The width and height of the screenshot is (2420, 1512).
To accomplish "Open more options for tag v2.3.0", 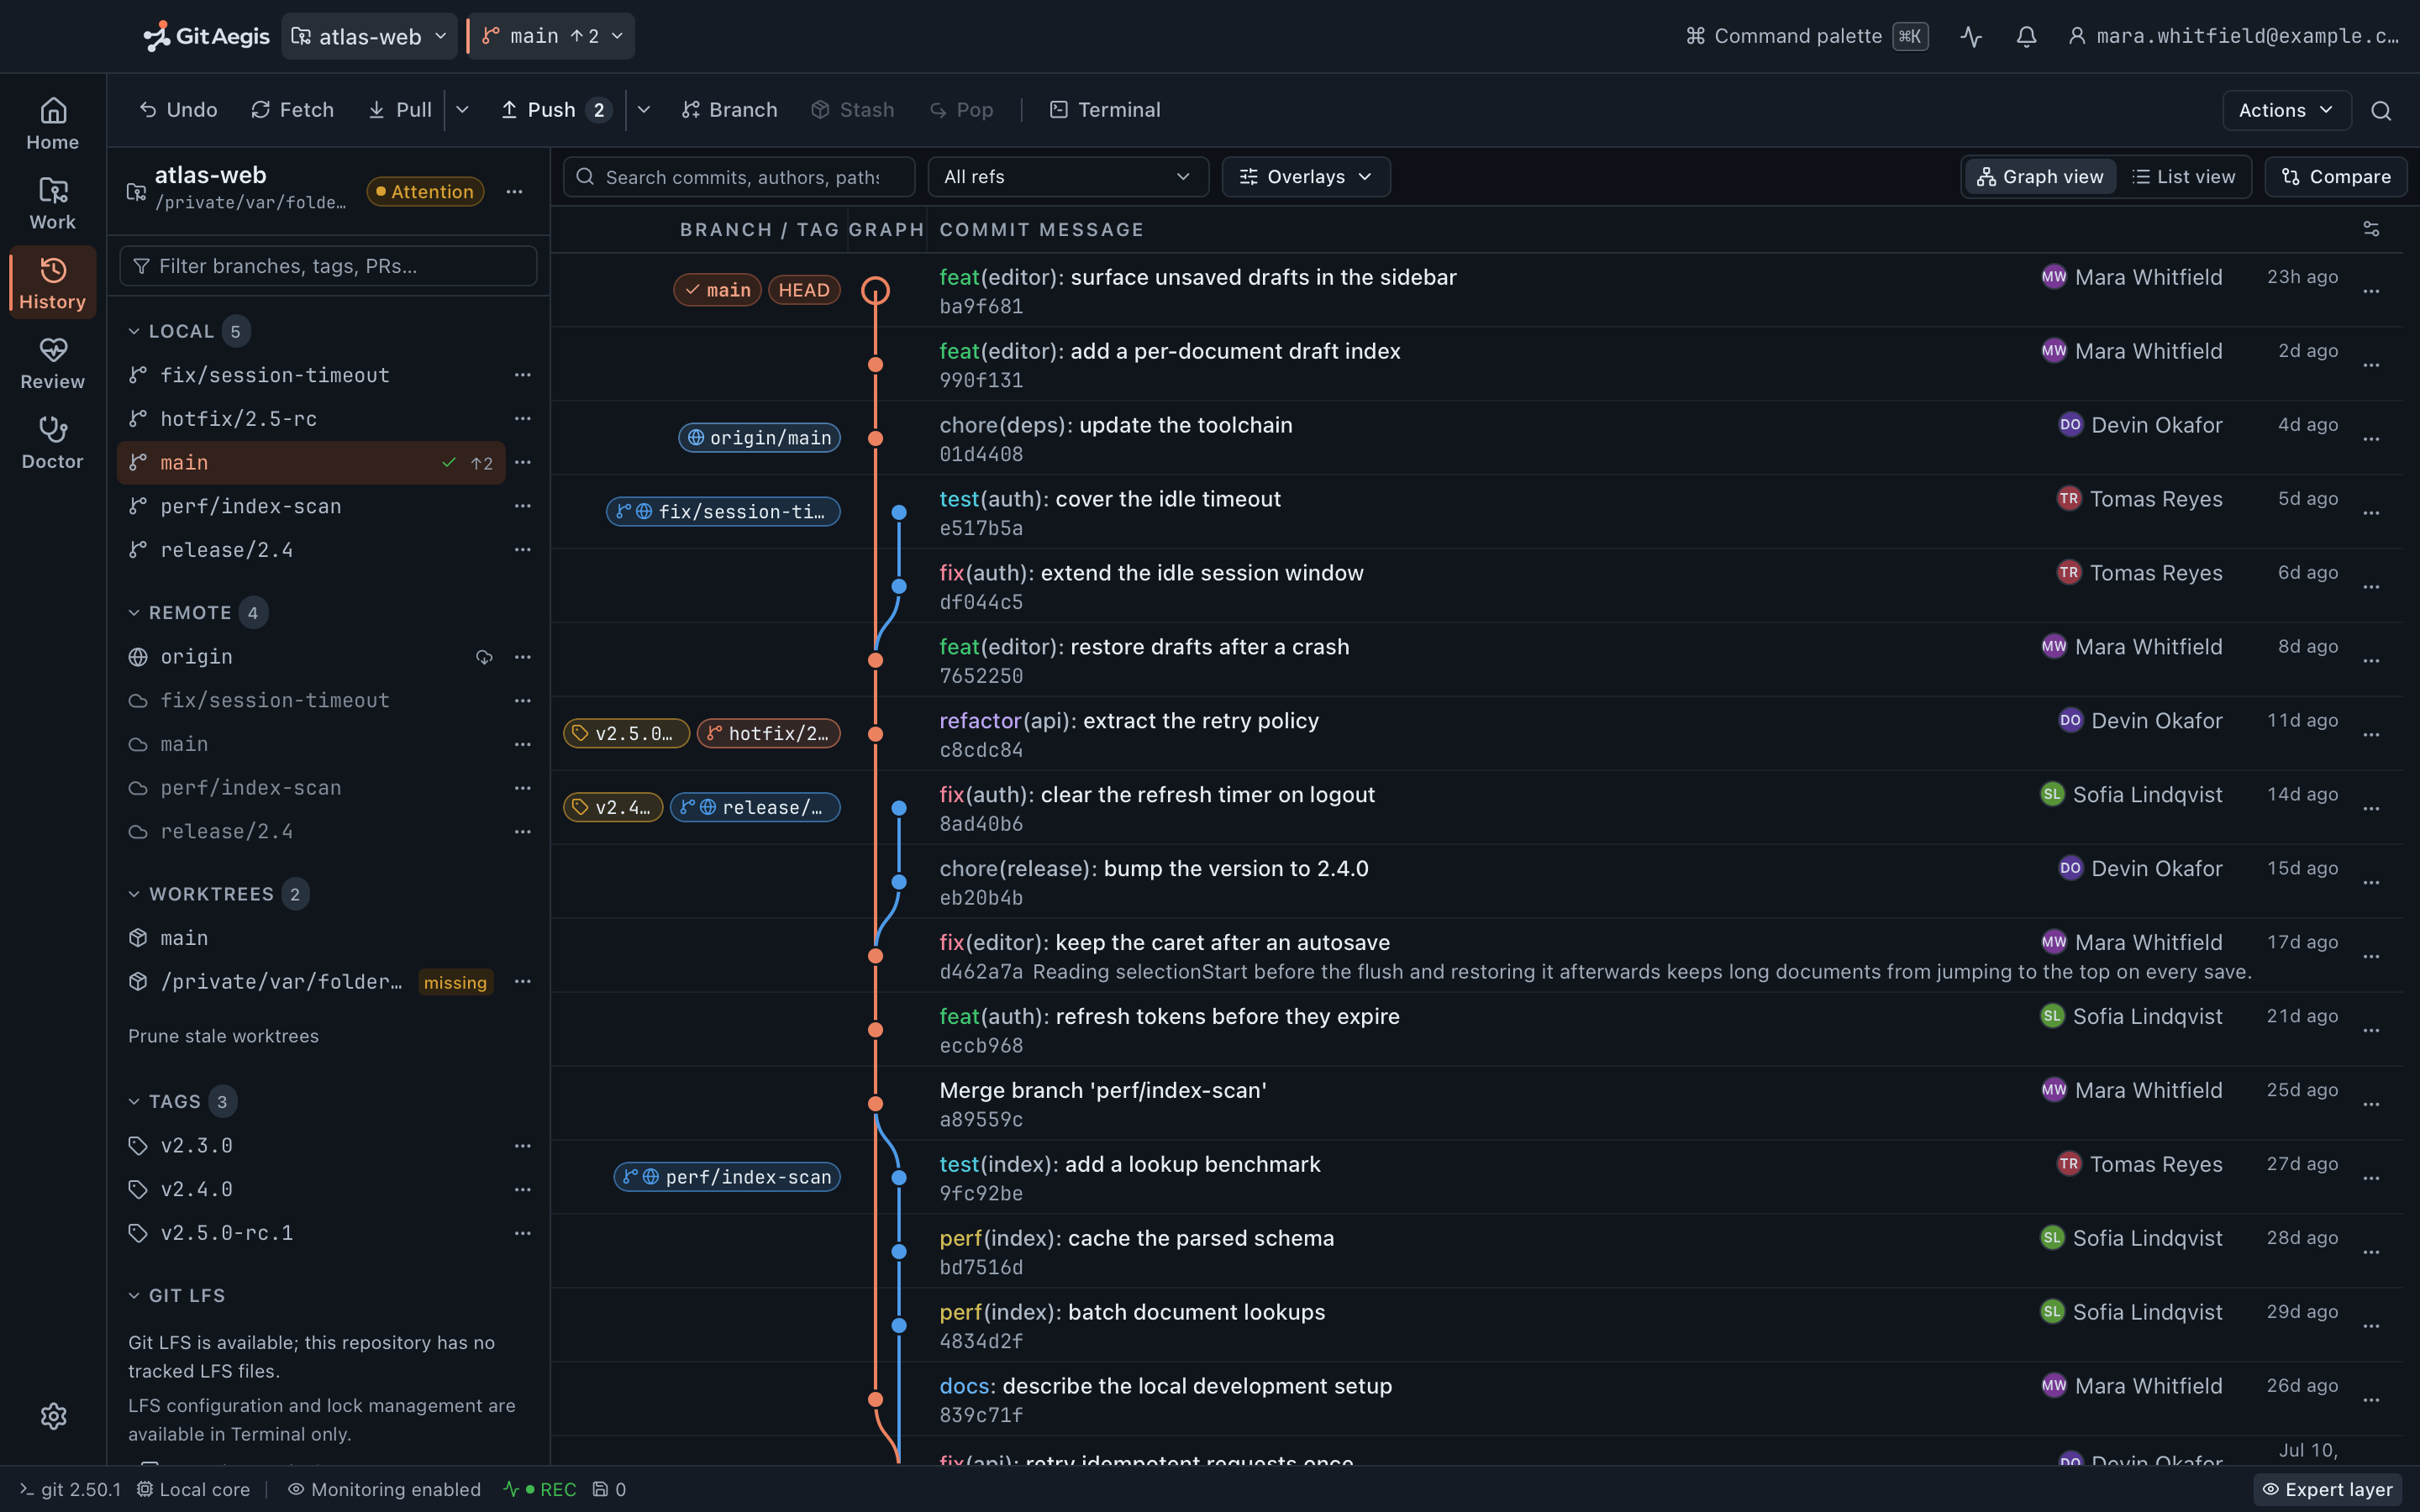I will tap(522, 1146).
